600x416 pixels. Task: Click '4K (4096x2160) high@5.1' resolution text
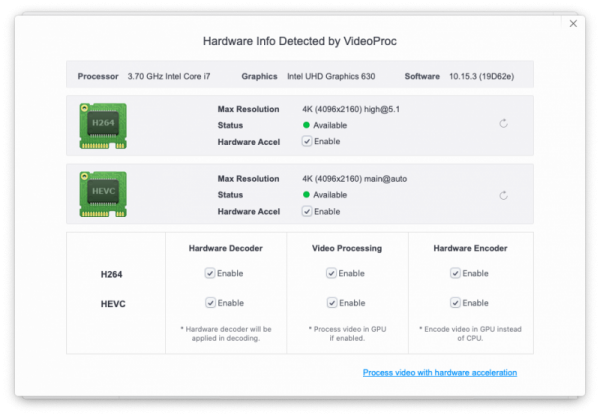tap(351, 109)
